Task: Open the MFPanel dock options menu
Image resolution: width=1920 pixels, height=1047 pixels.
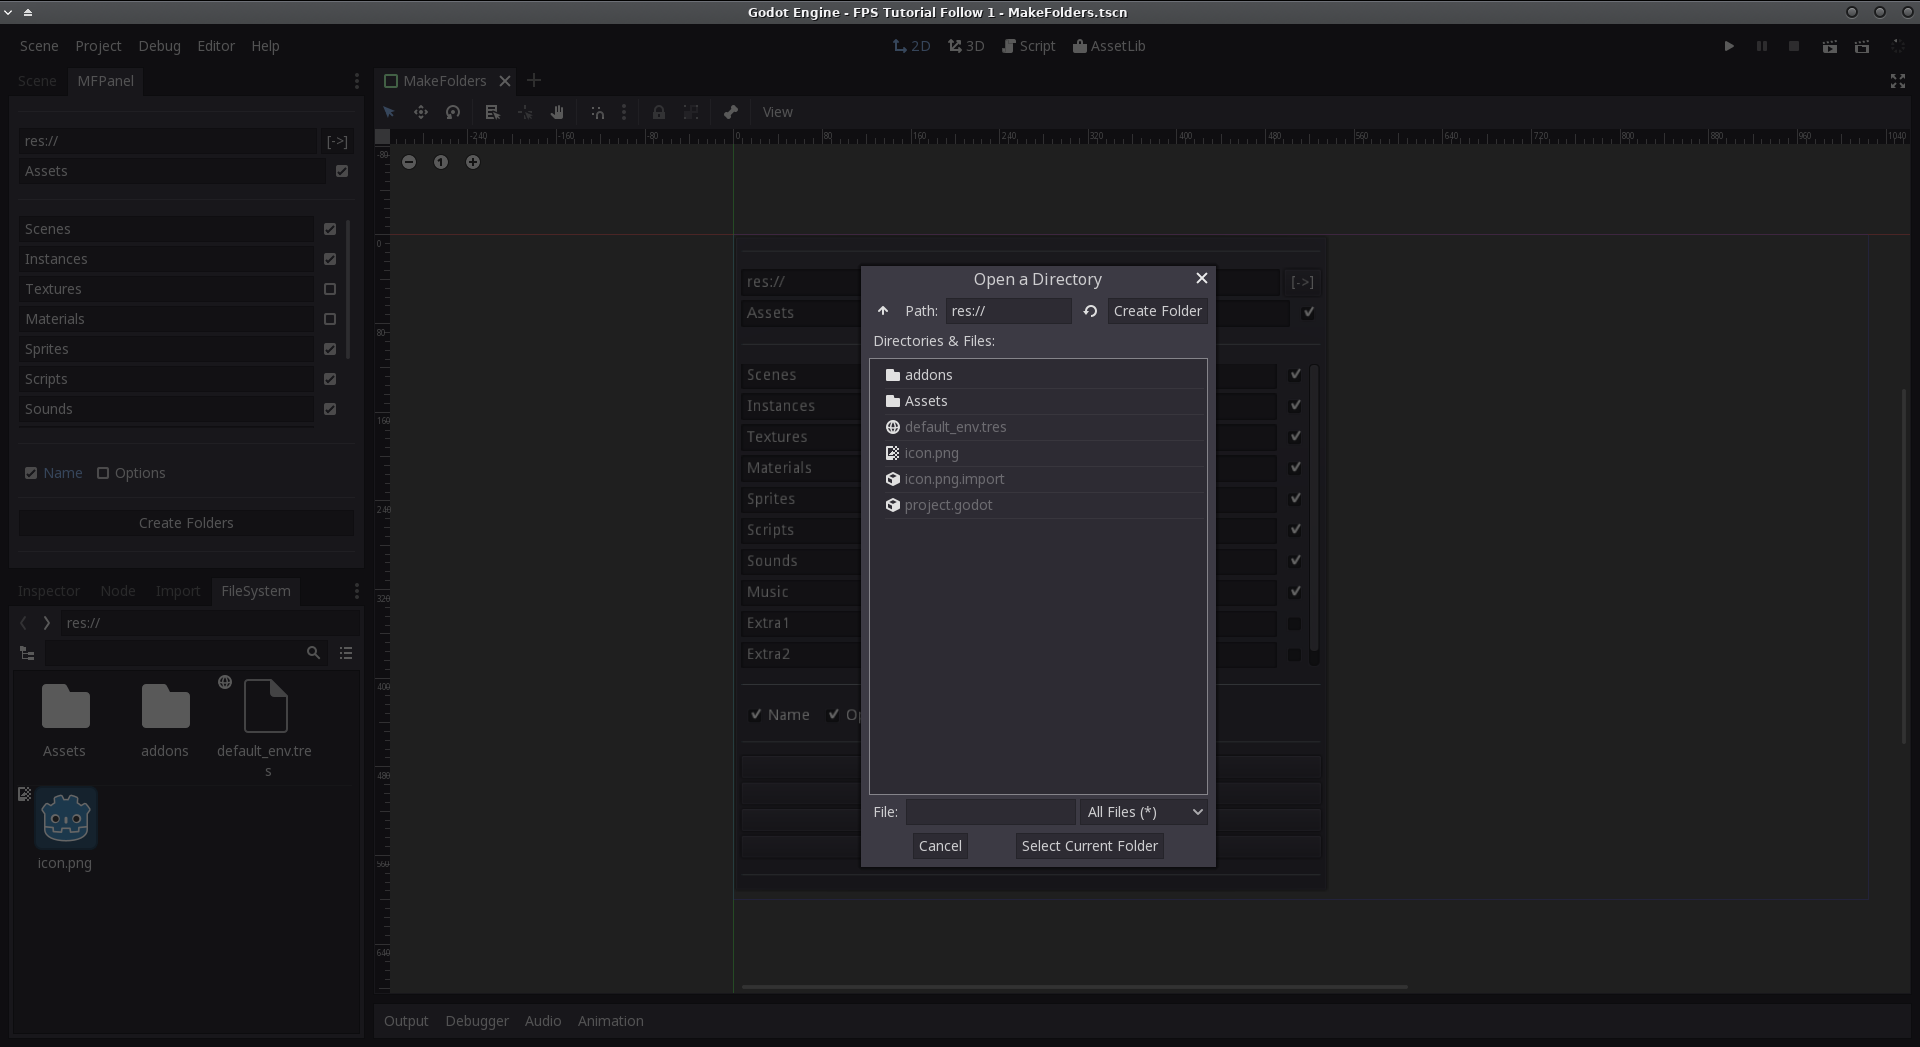Action: (x=357, y=81)
